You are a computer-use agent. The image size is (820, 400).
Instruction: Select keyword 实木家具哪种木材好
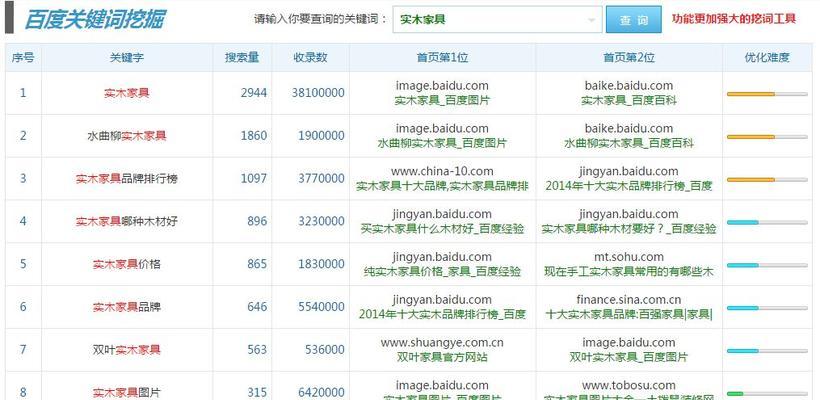point(127,221)
